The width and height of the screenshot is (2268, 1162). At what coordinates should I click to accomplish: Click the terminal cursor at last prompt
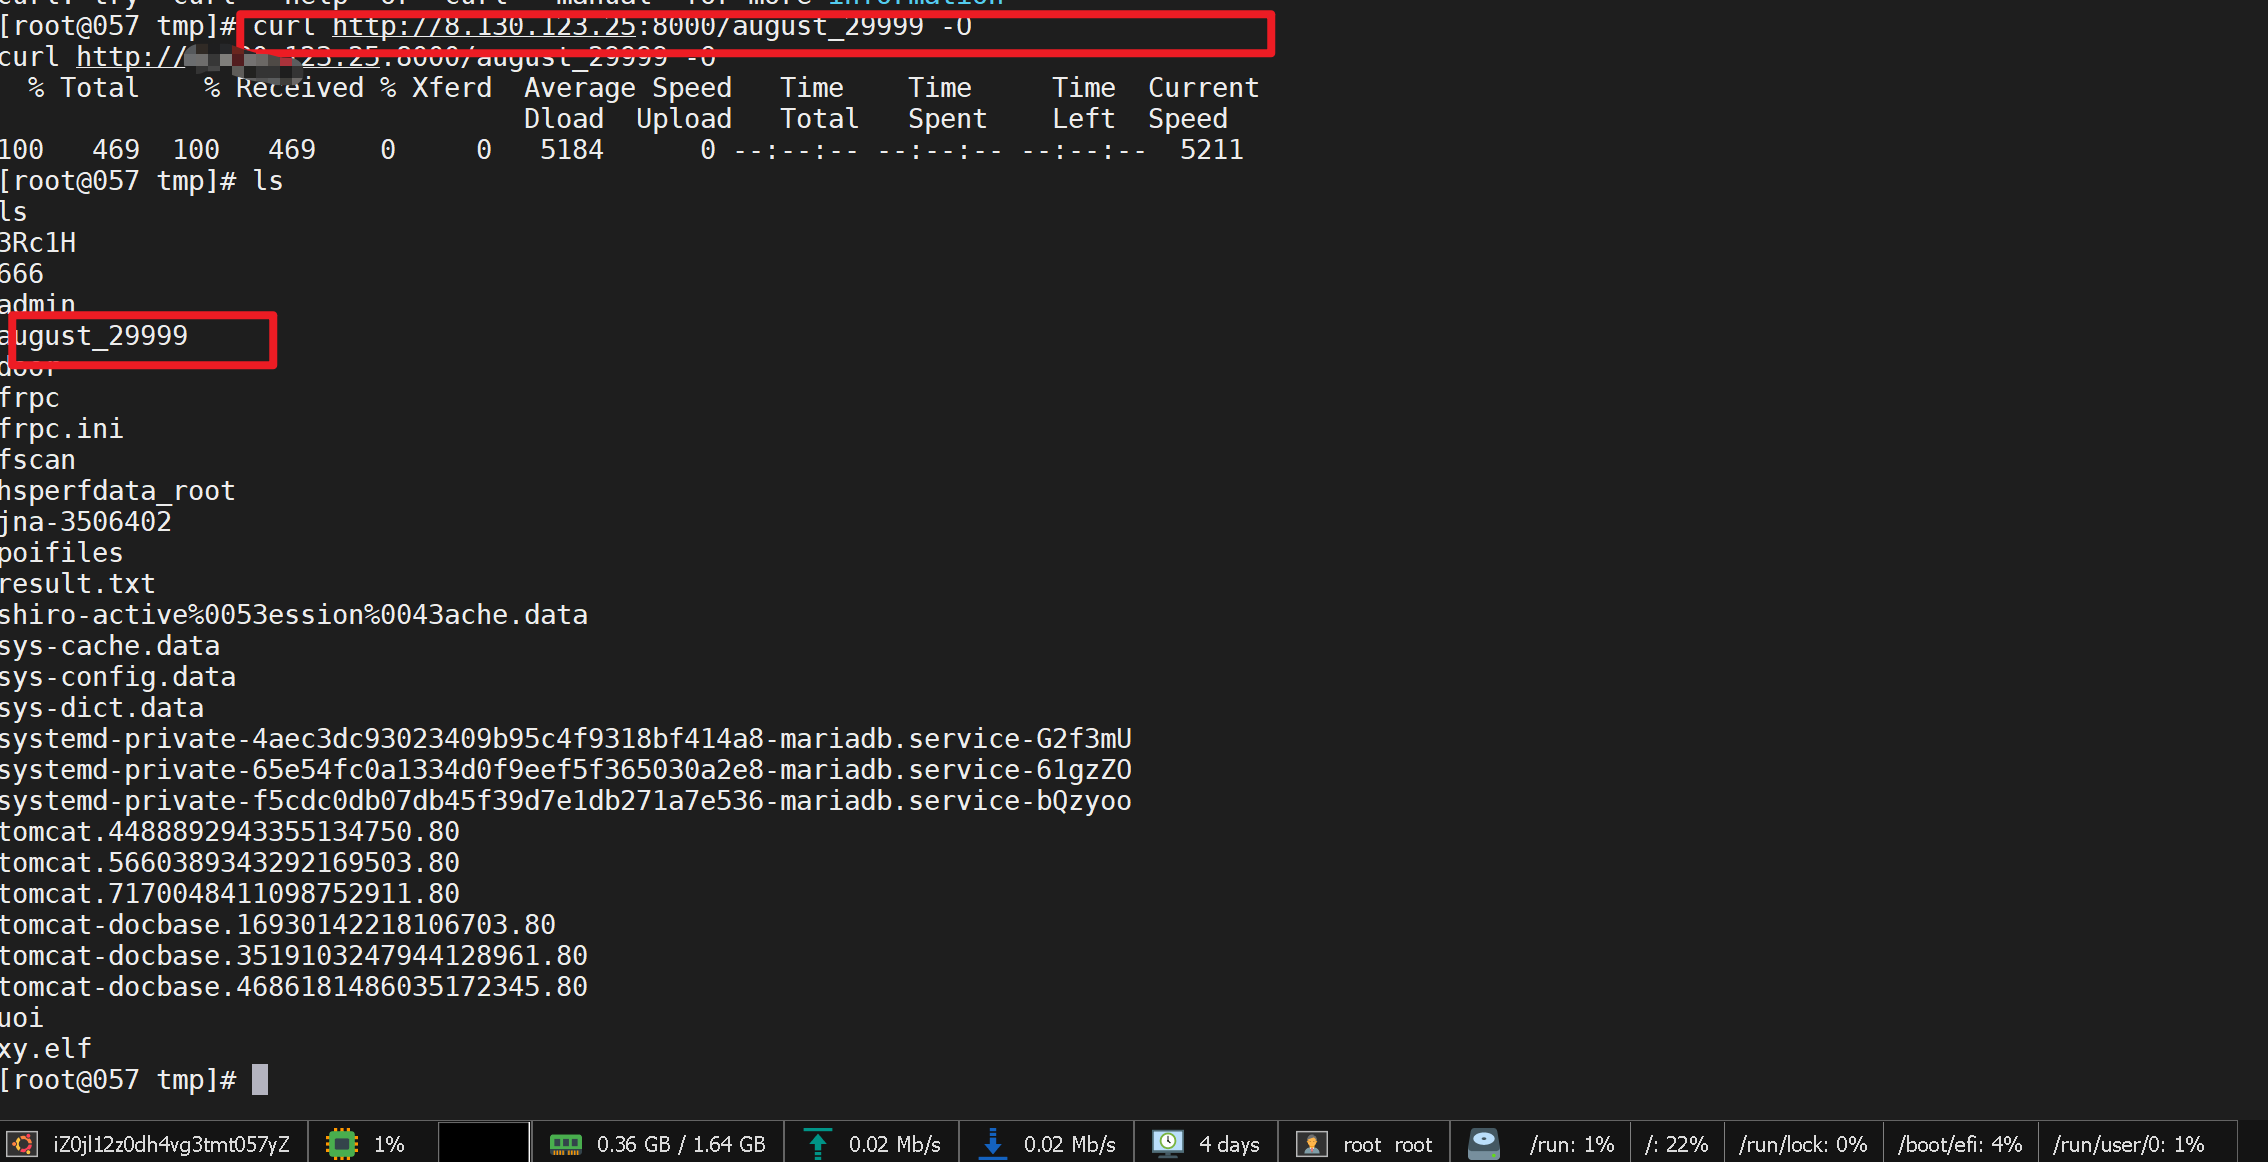[260, 1080]
